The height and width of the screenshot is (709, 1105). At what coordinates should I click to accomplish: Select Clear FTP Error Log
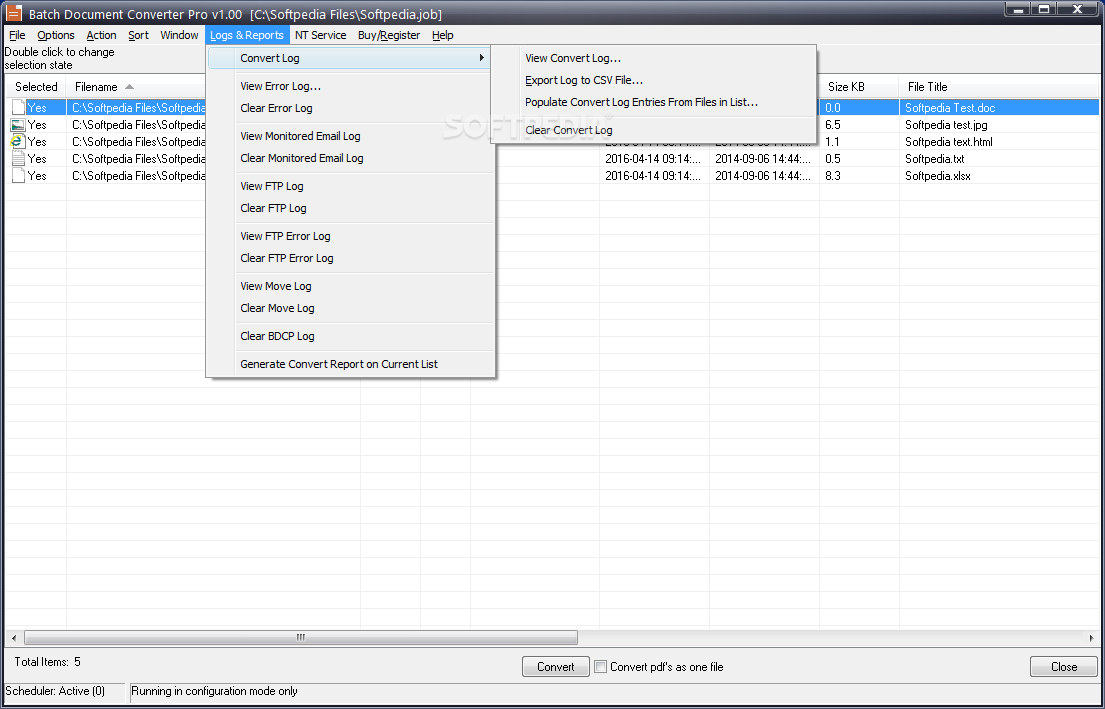tap(287, 258)
